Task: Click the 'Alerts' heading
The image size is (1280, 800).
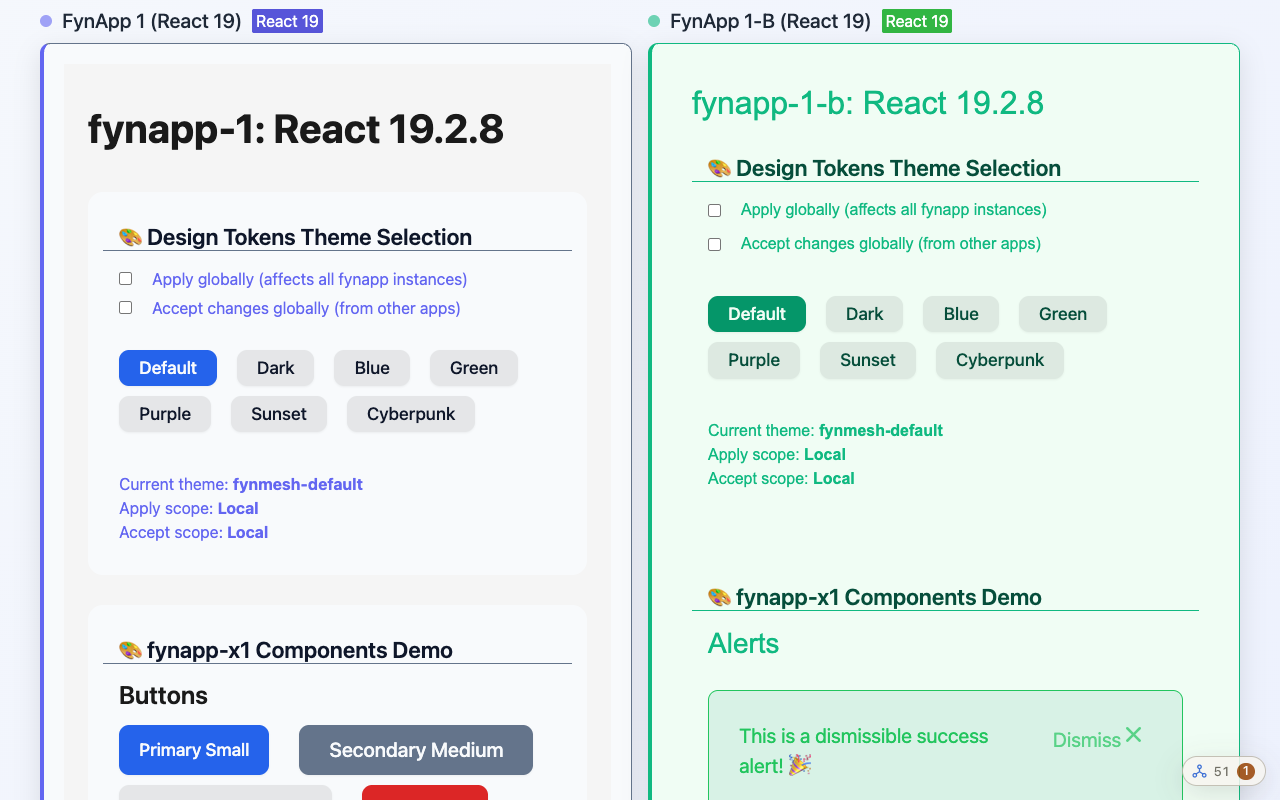Action: tap(743, 643)
